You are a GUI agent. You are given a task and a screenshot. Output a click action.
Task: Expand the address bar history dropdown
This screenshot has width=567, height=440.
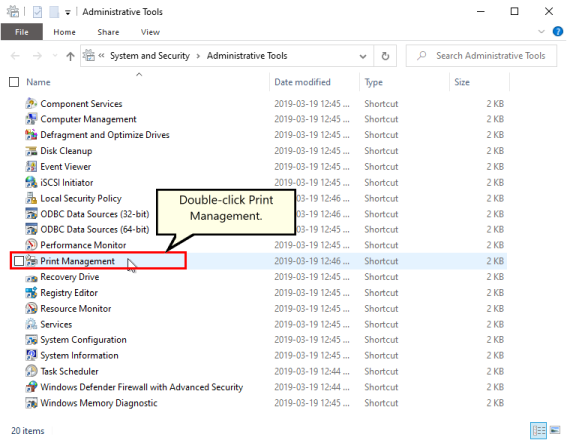click(363, 56)
